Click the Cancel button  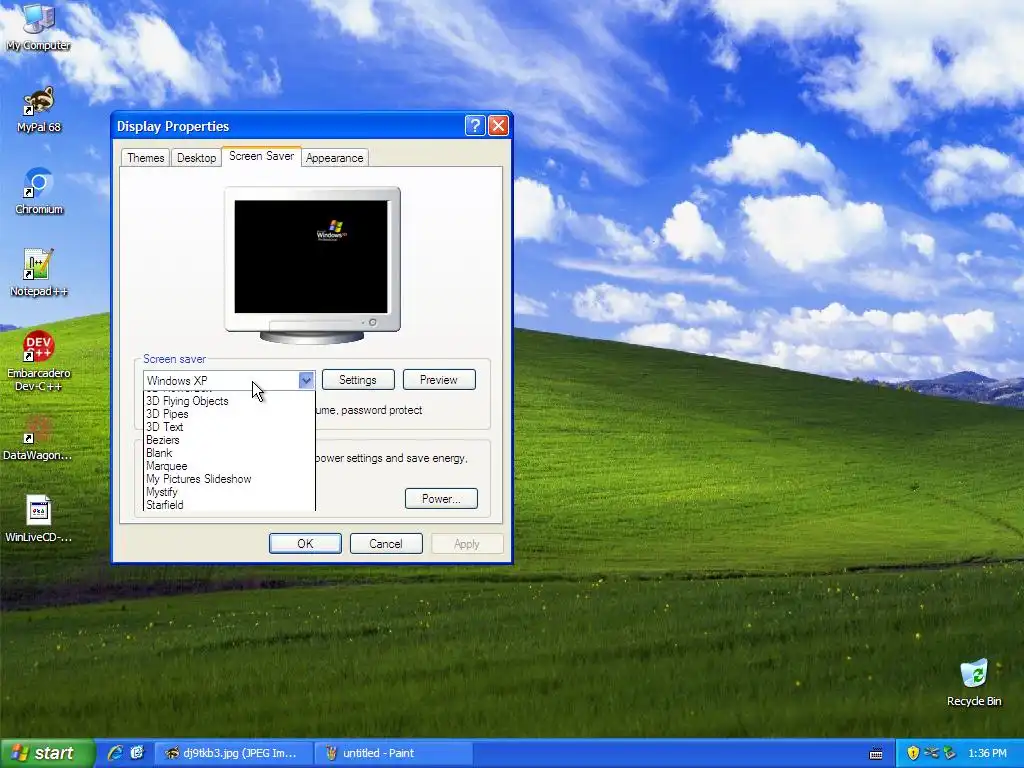pyautogui.click(x=386, y=543)
